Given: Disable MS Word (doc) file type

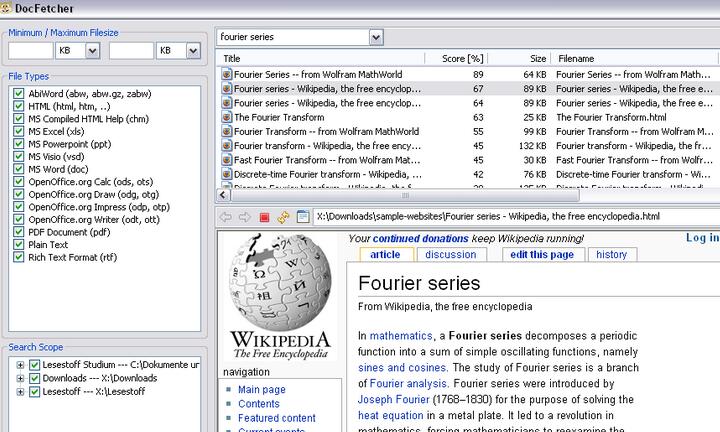Looking at the screenshot, I should coord(18,169).
